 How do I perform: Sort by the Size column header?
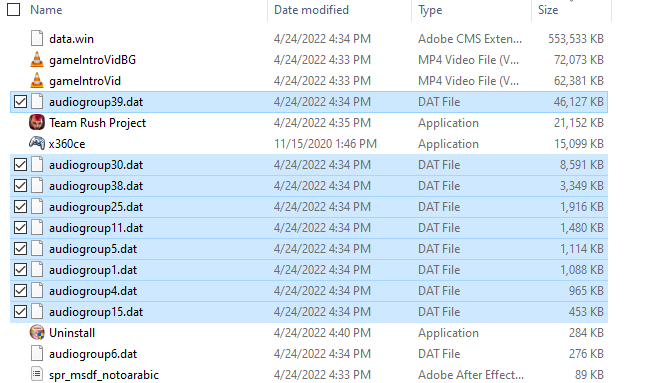548,9
